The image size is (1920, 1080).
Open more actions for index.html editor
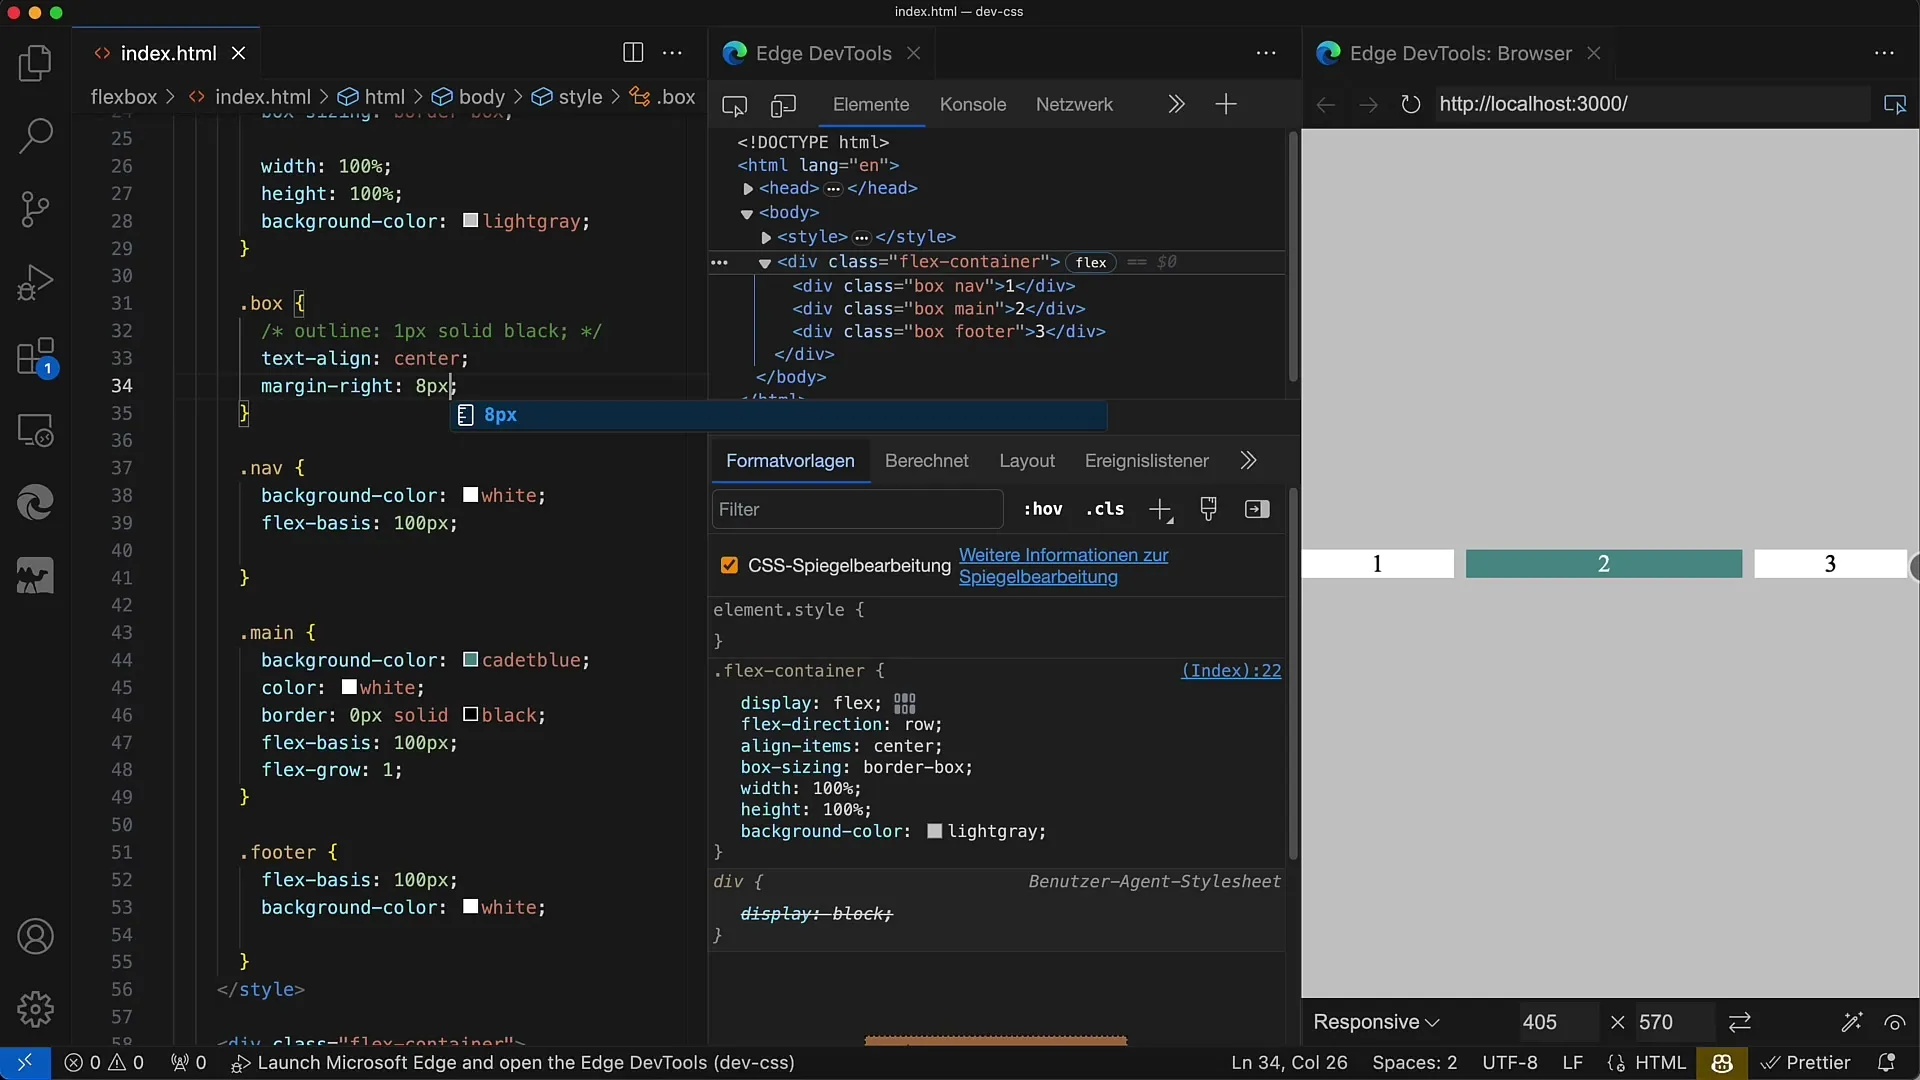673,53
